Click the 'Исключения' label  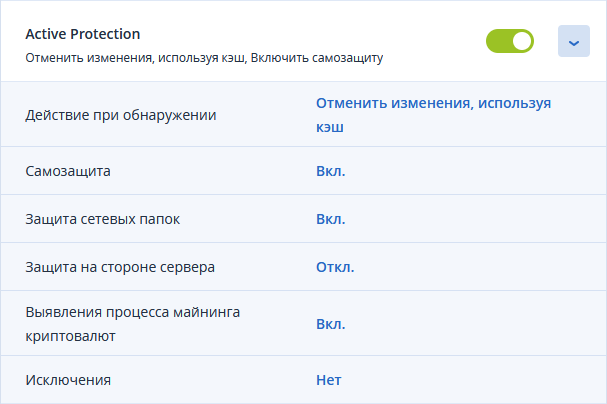tap(68, 380)
